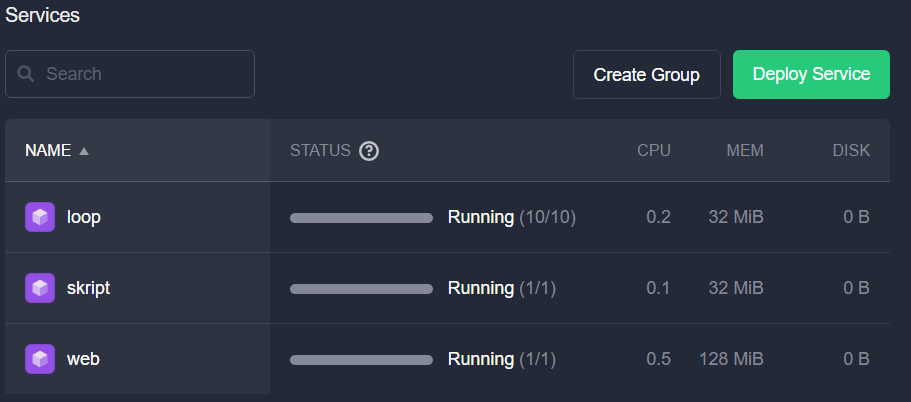Open the loop service
The width and height of the screenshot is (911, 402).
tap(84, 217)
